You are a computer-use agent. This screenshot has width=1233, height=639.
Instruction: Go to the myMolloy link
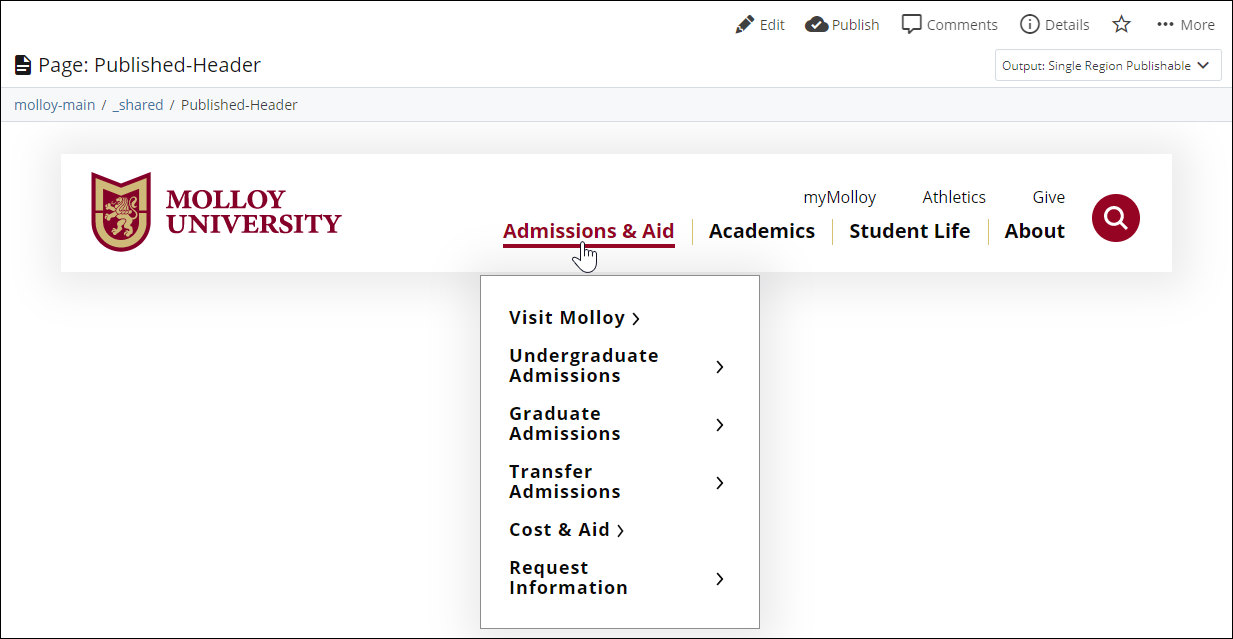tap(839, 197)
